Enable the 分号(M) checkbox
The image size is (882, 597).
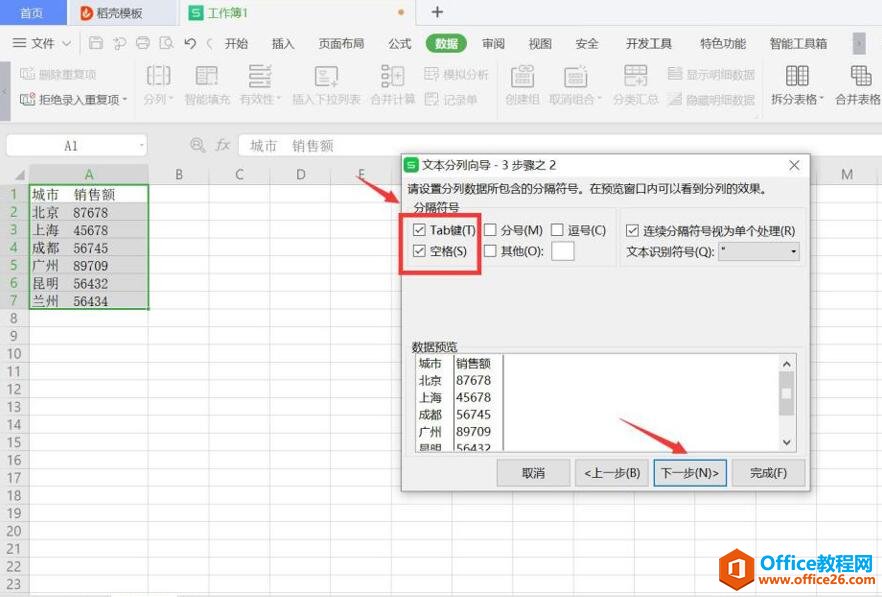[x=490, y=230]
